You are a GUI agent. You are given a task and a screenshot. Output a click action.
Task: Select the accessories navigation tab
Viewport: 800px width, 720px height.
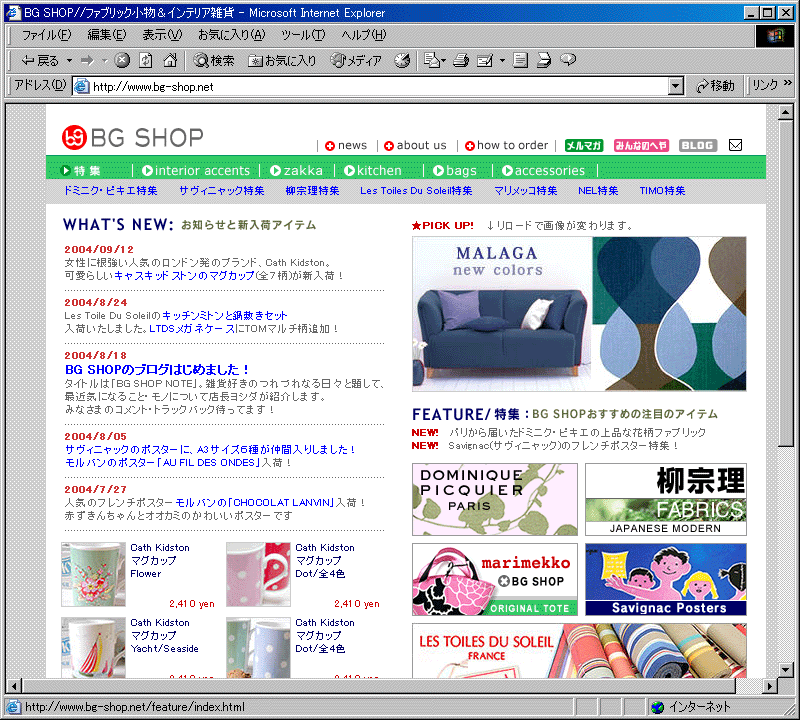pos(543,170)
